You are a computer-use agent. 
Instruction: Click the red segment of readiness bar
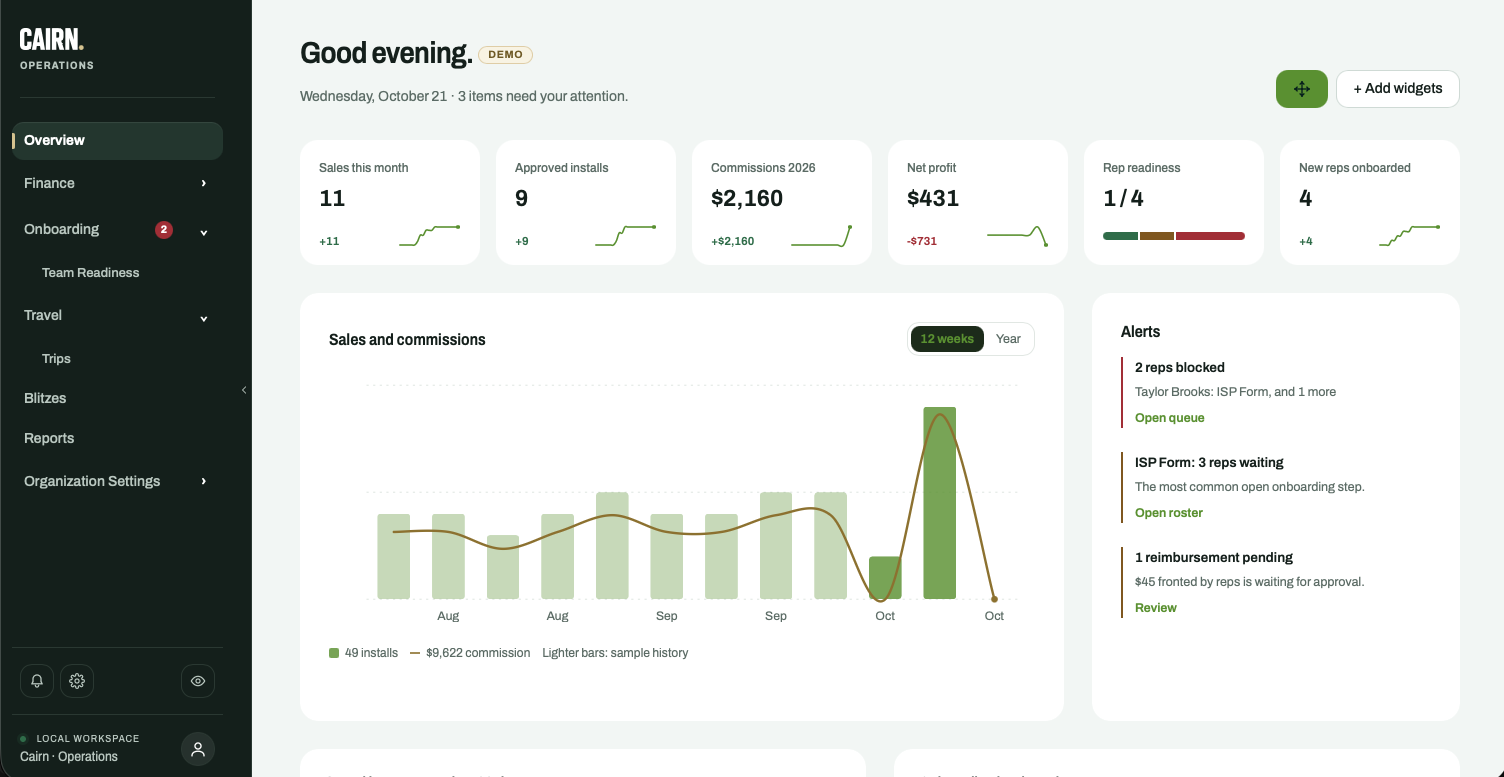point(1210,236)
